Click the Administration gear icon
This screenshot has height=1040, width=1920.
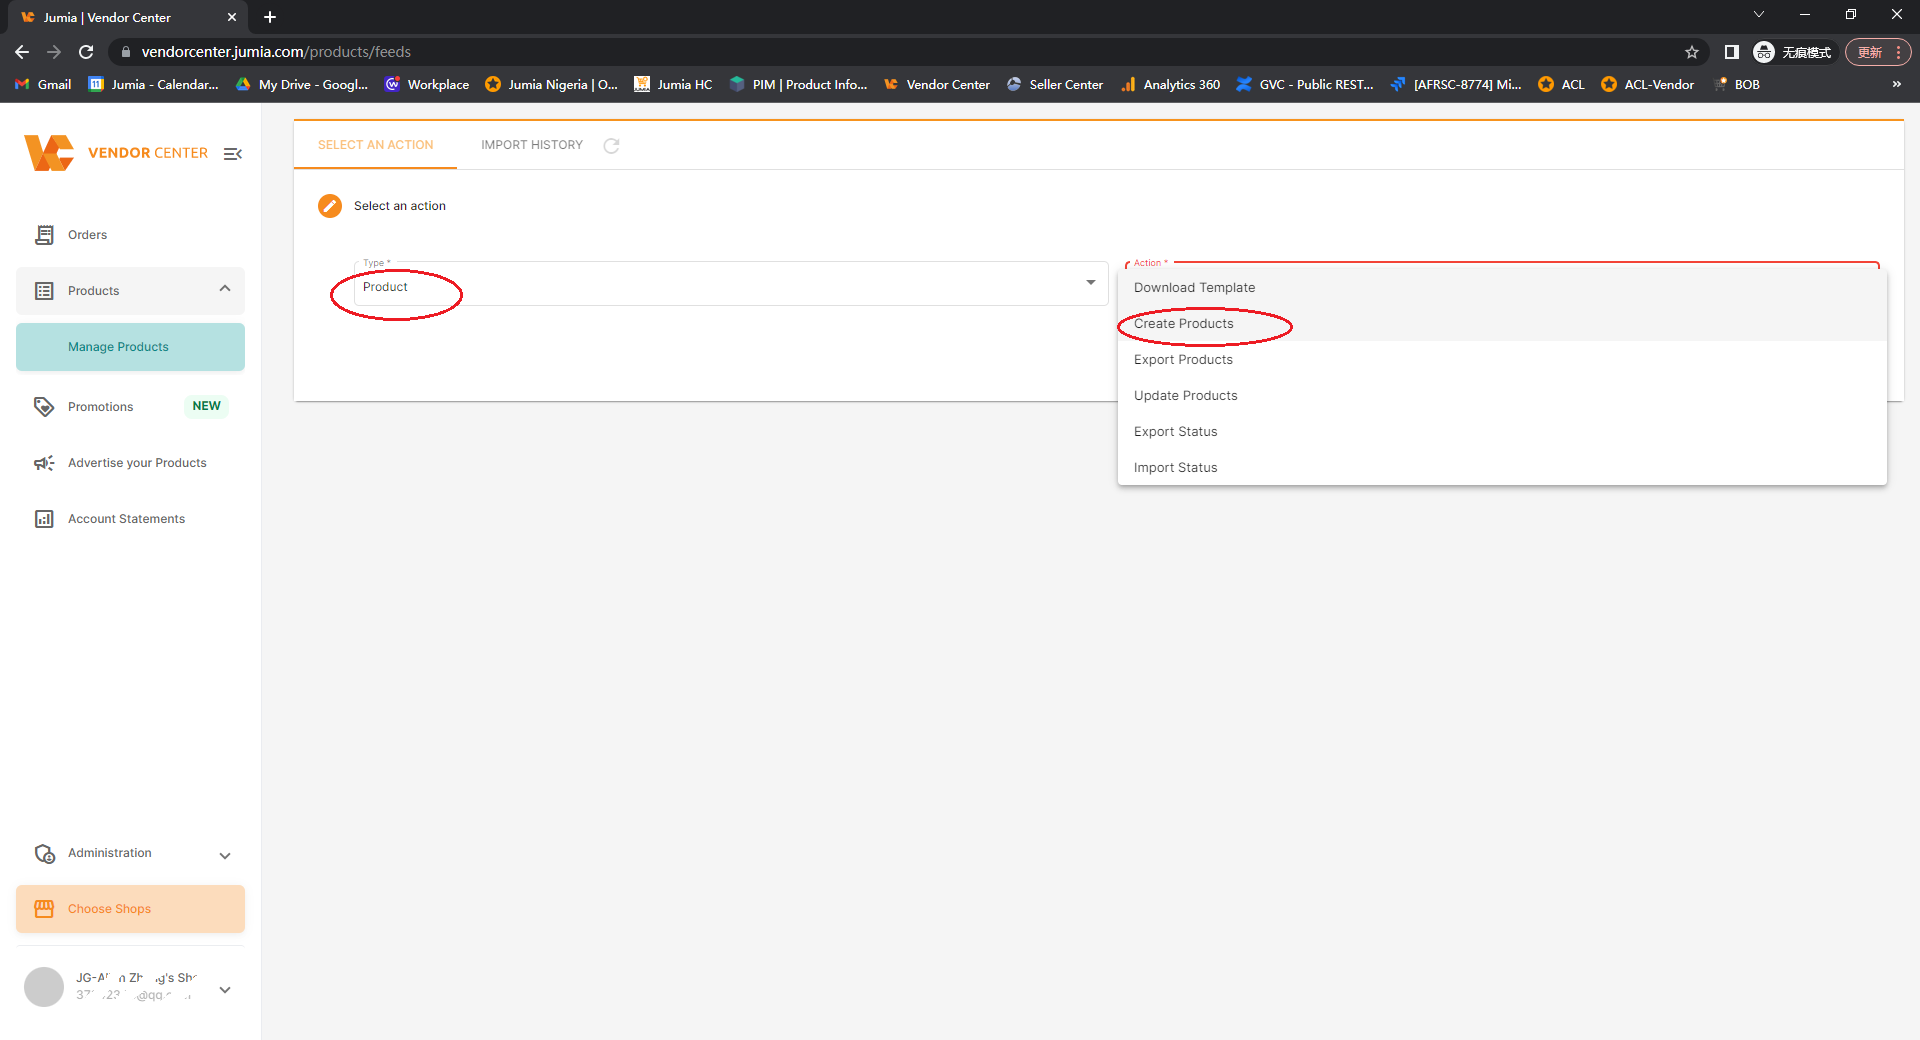coord(45,853)
